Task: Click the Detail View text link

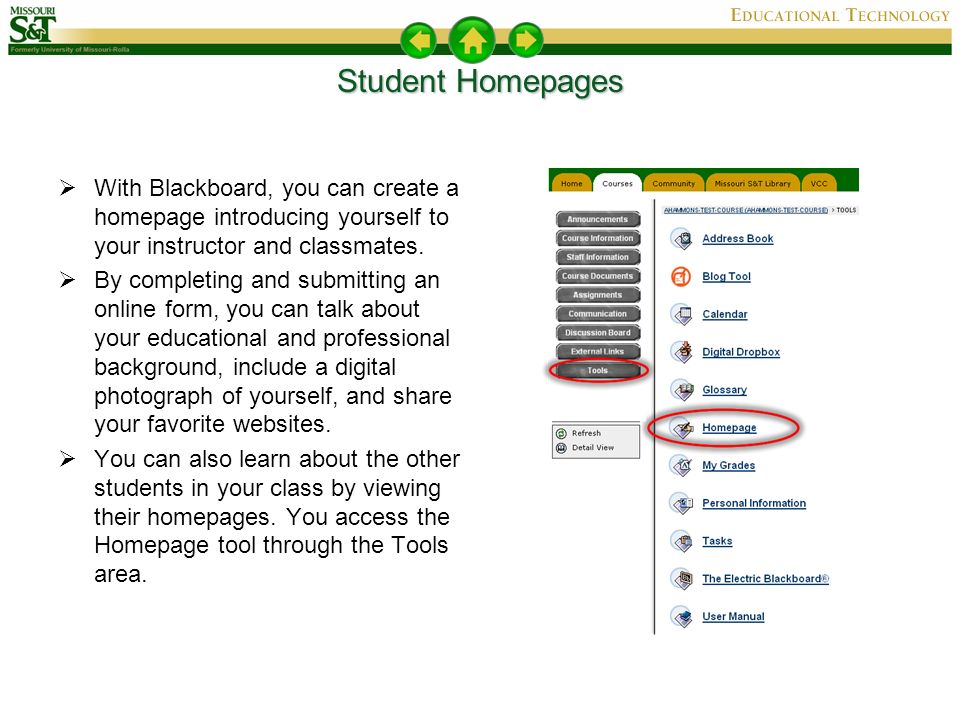Action: [x=593, y=448]
